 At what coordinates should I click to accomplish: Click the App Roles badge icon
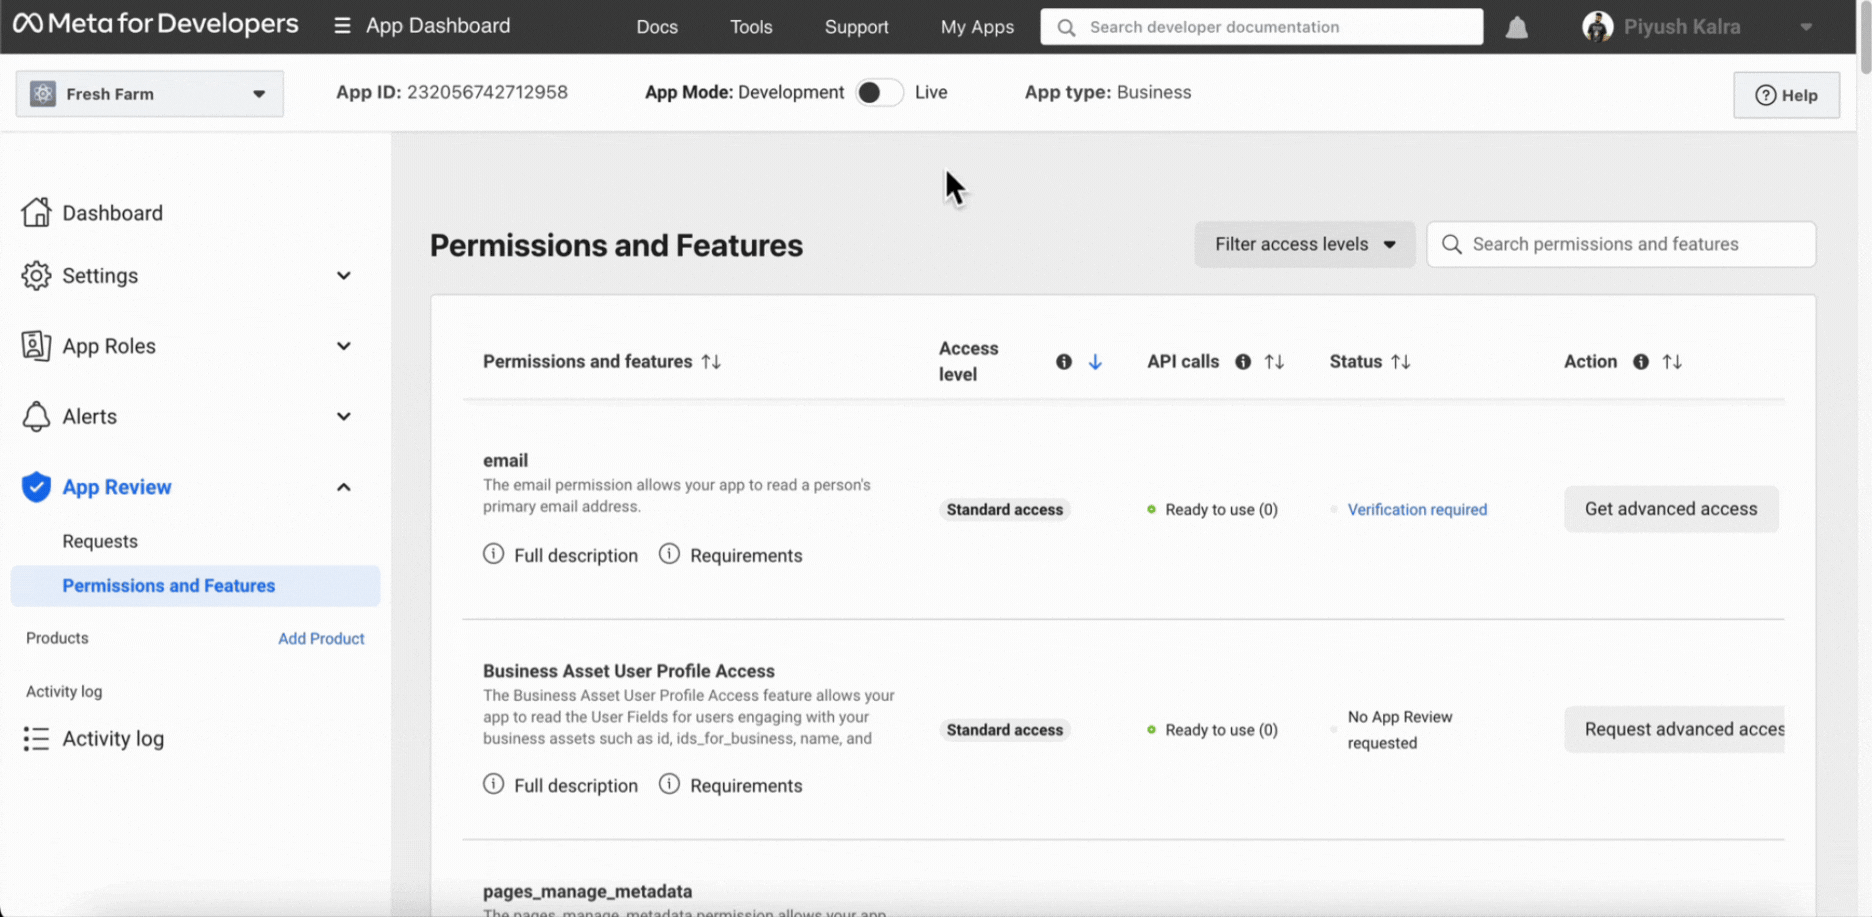[36, 346]
